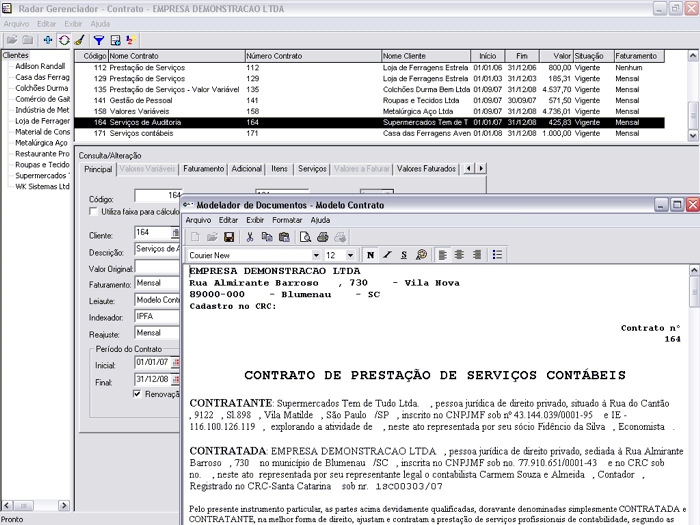Screen dimensions: 700x525
Task: Switch to the Faturamento tab
Action: (x=203, y=169)
